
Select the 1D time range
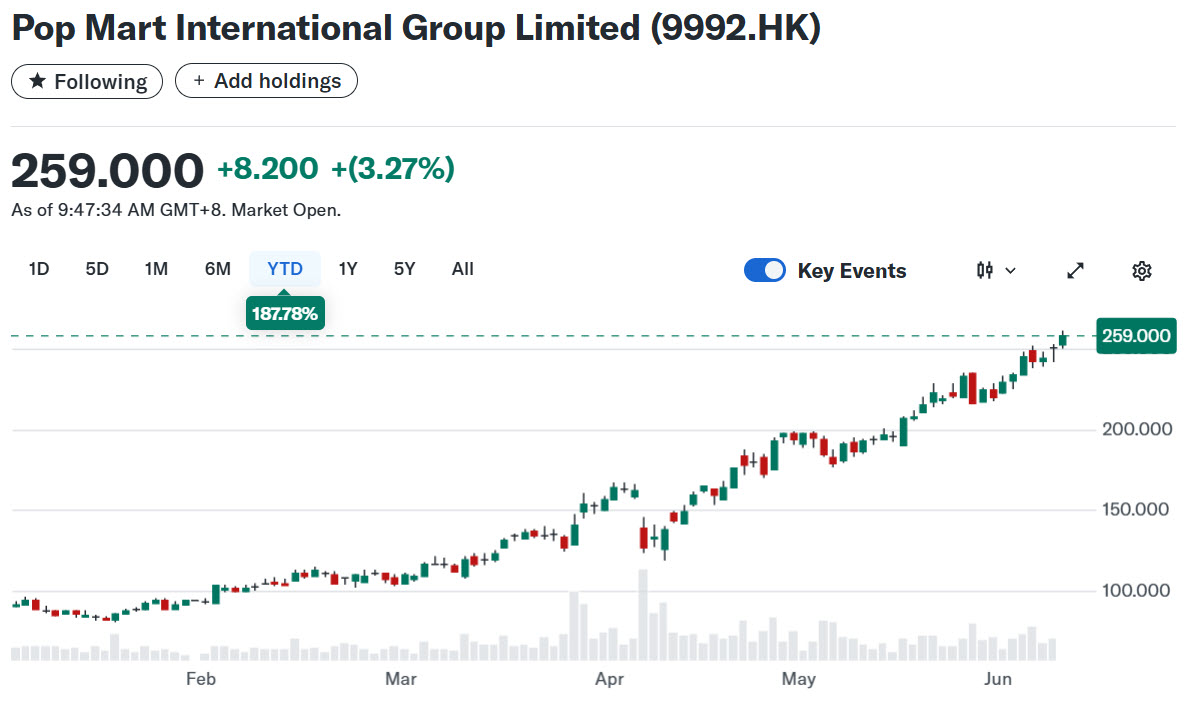(39, 269)
